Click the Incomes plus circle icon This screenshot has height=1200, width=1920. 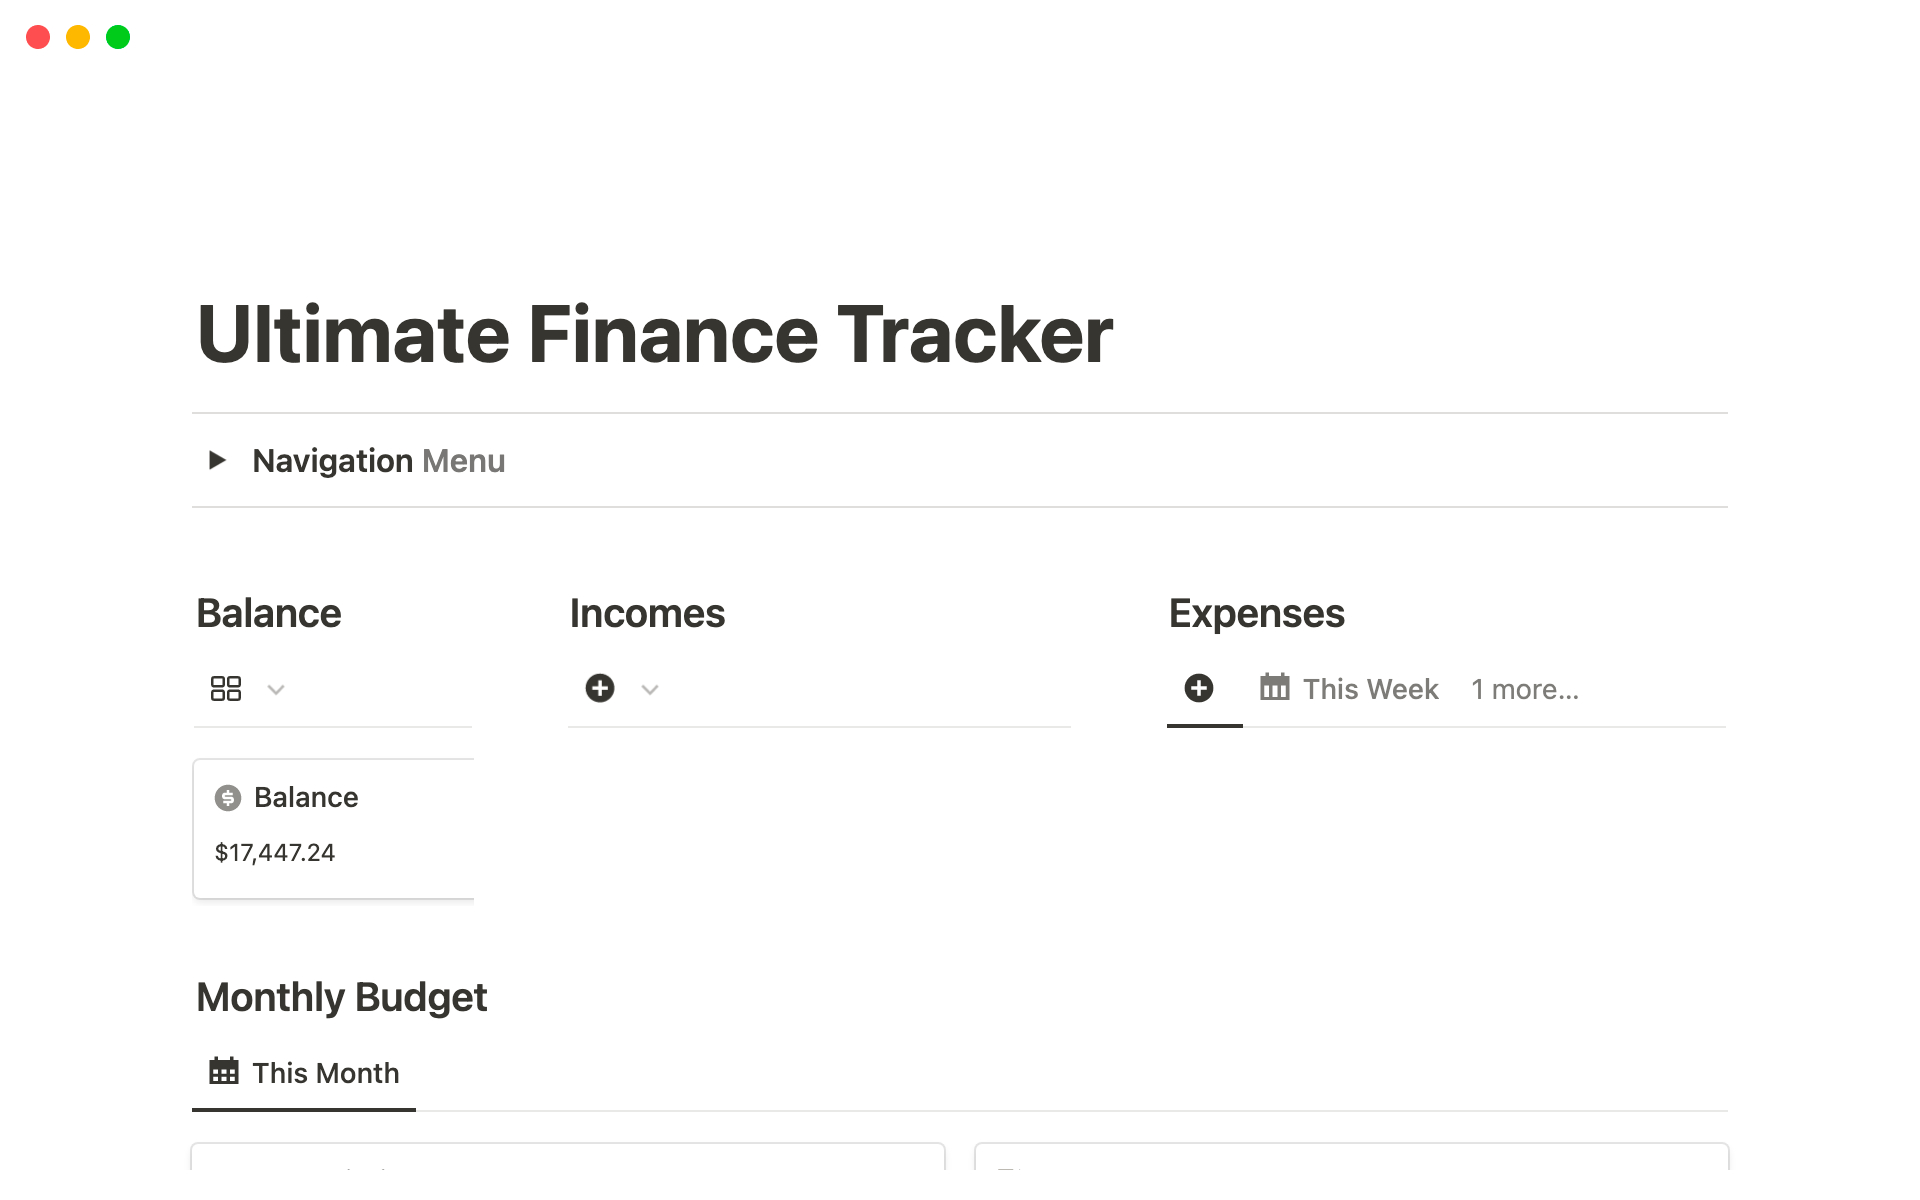tap(600, 689)
